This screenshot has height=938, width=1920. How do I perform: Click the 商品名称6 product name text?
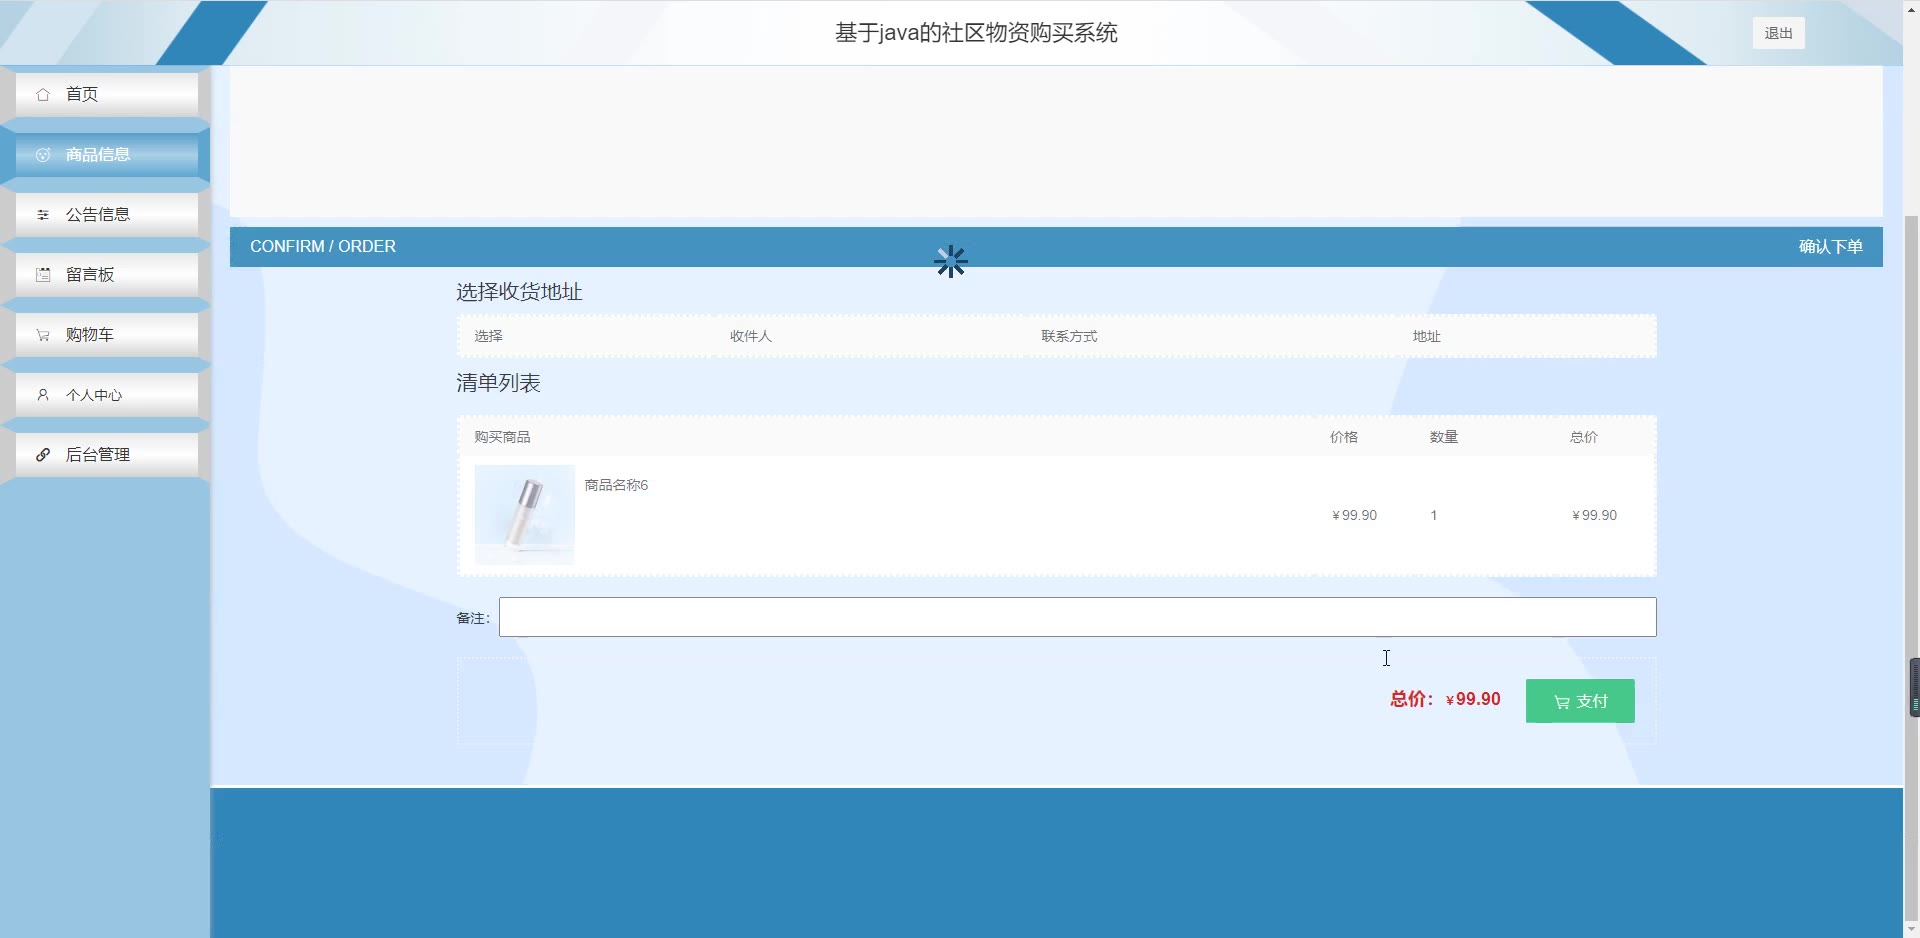pyautogui.click(x=616, y=485)
